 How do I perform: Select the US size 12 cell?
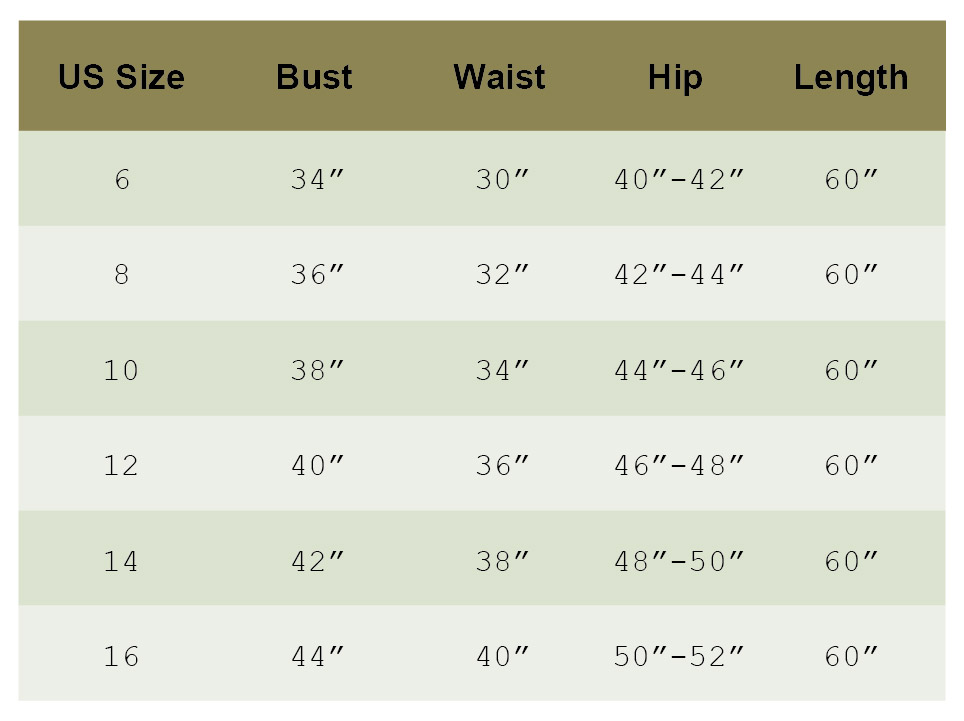coord(121,466)
